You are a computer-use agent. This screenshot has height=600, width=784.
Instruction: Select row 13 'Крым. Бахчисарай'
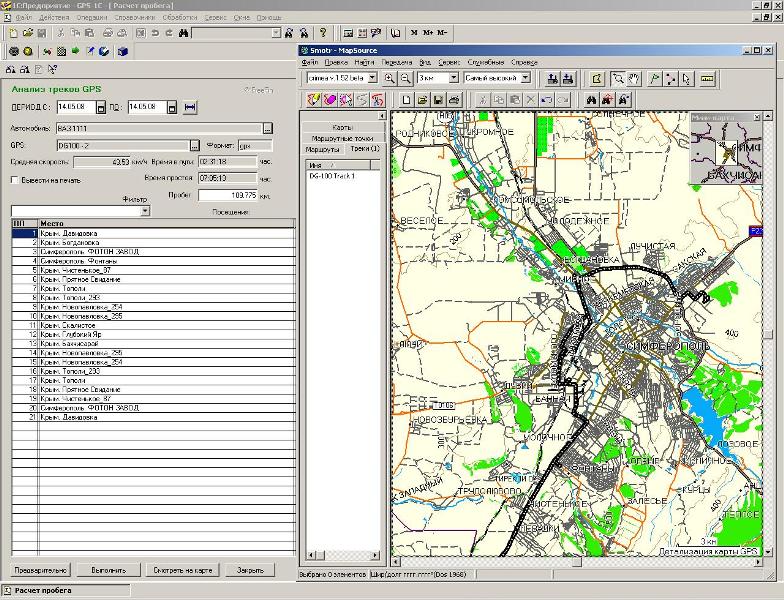pyautogui.click(x=154, y=344)
